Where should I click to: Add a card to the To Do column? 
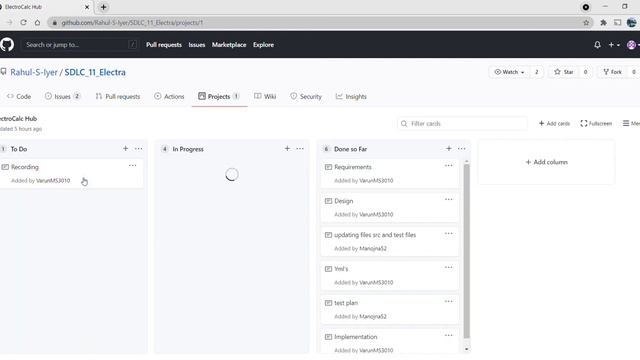pyautogui.click(x=125, y=149)
